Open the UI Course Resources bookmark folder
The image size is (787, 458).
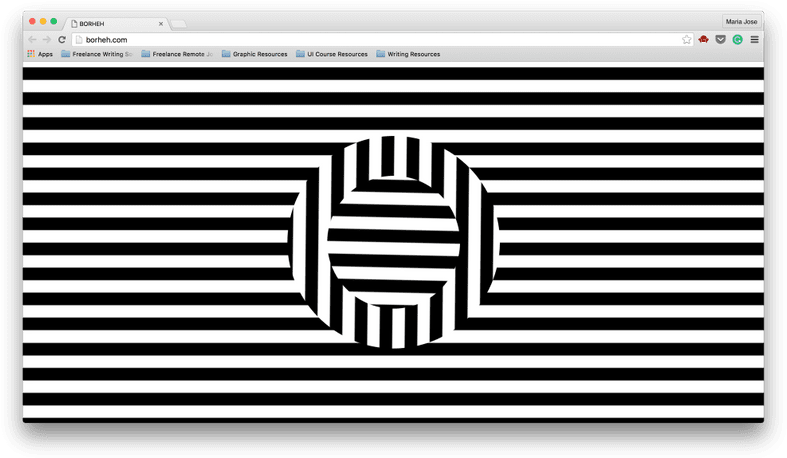coord(332,54)
